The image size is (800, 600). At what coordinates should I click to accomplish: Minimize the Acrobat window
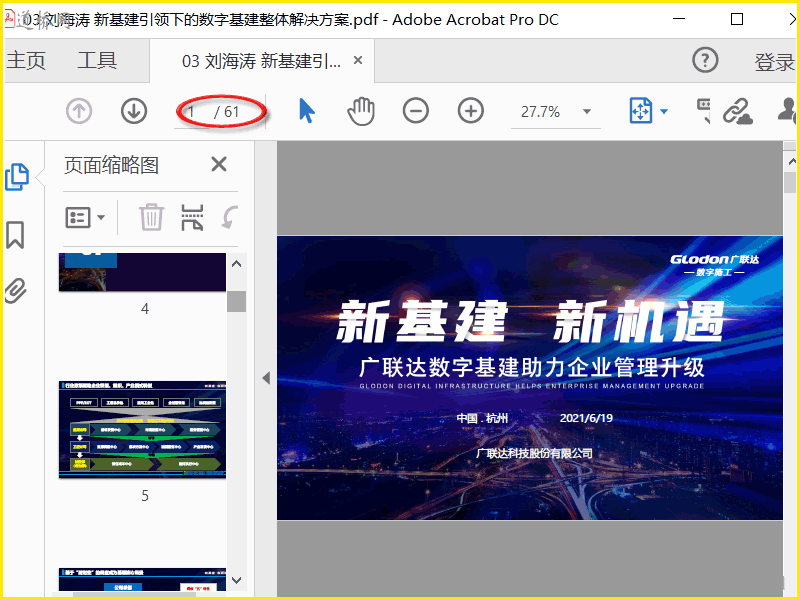679,19
